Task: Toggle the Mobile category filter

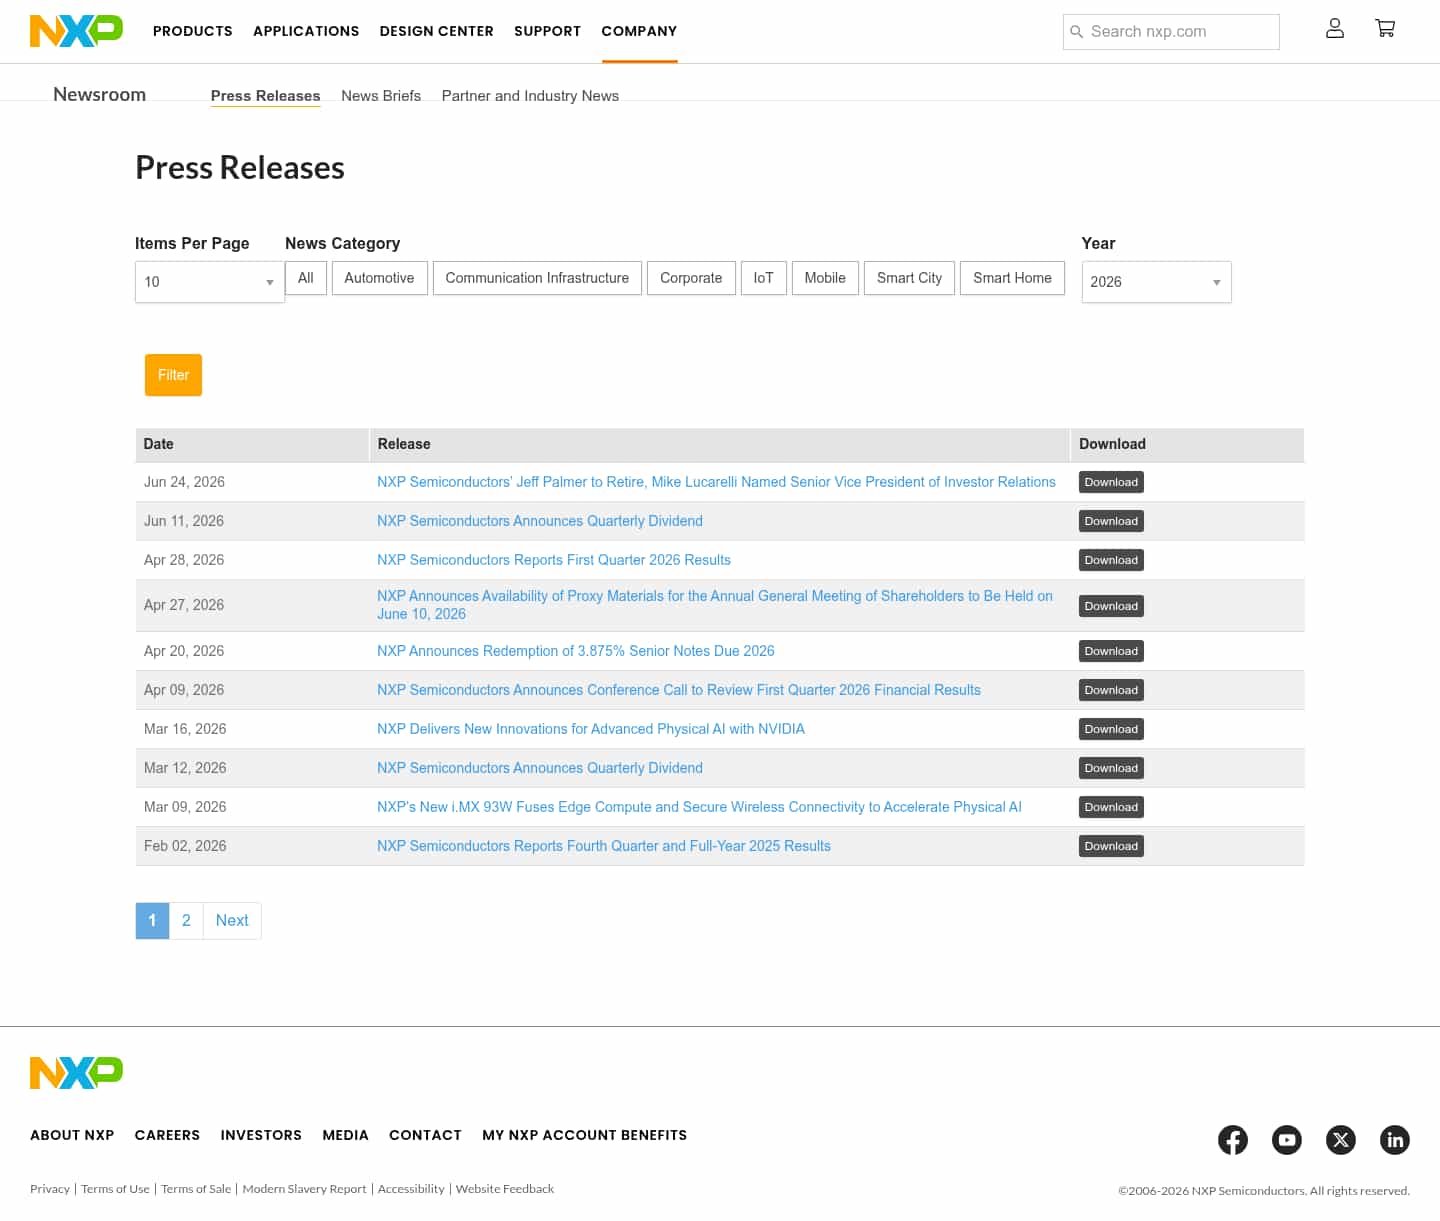Action: 825,278
